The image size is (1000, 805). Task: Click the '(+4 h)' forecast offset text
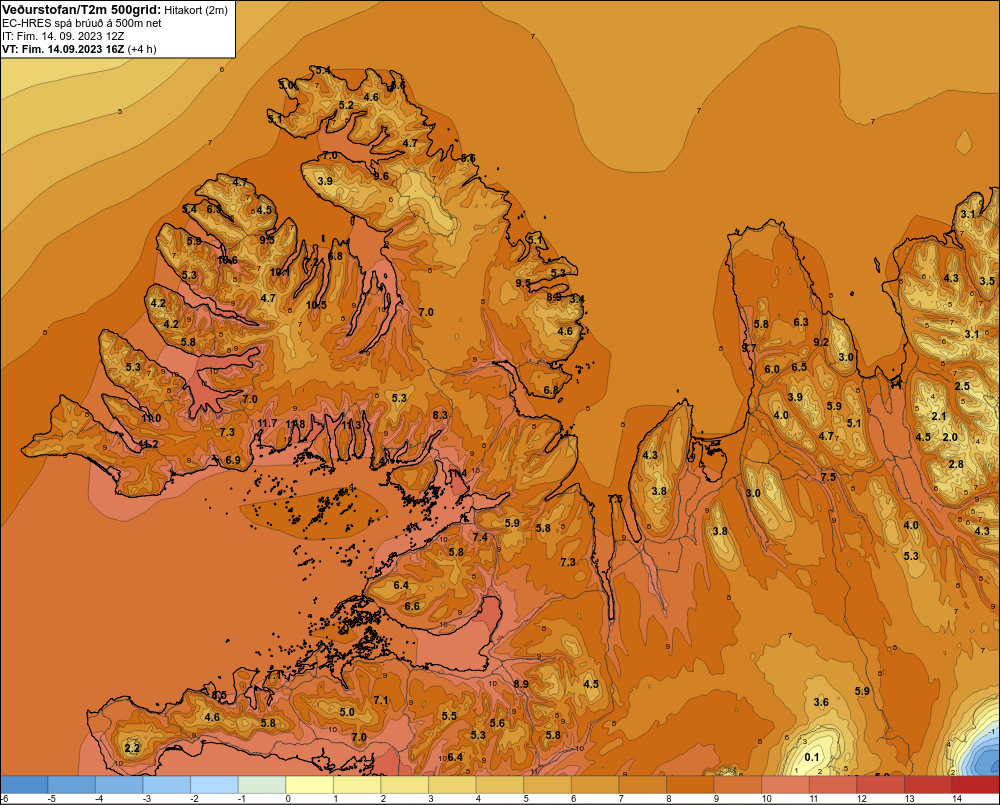pyautogui.click(x=142, y=49)
